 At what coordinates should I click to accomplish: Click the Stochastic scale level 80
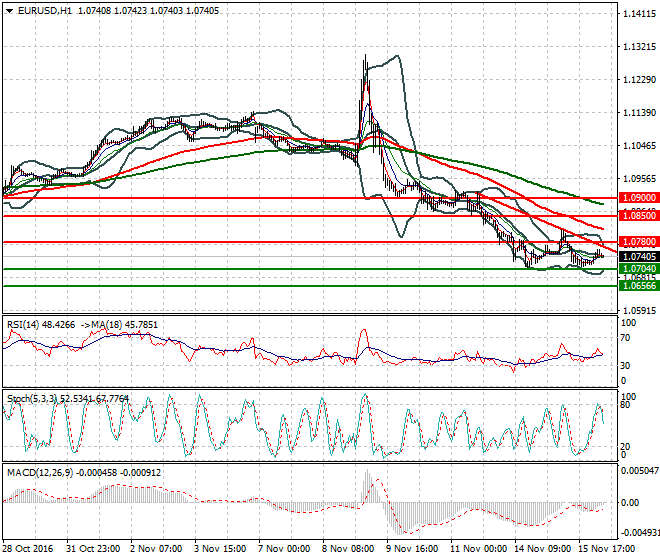(x=625, y=405)
